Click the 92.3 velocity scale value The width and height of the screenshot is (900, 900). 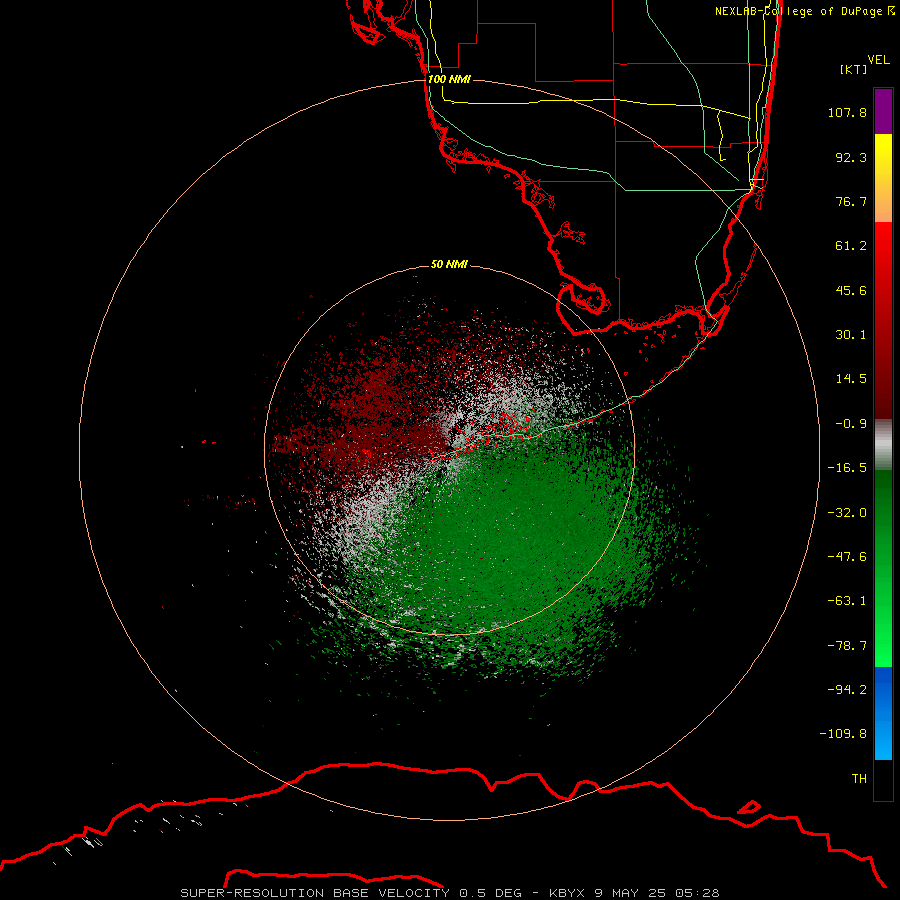[x=851, y=158]
